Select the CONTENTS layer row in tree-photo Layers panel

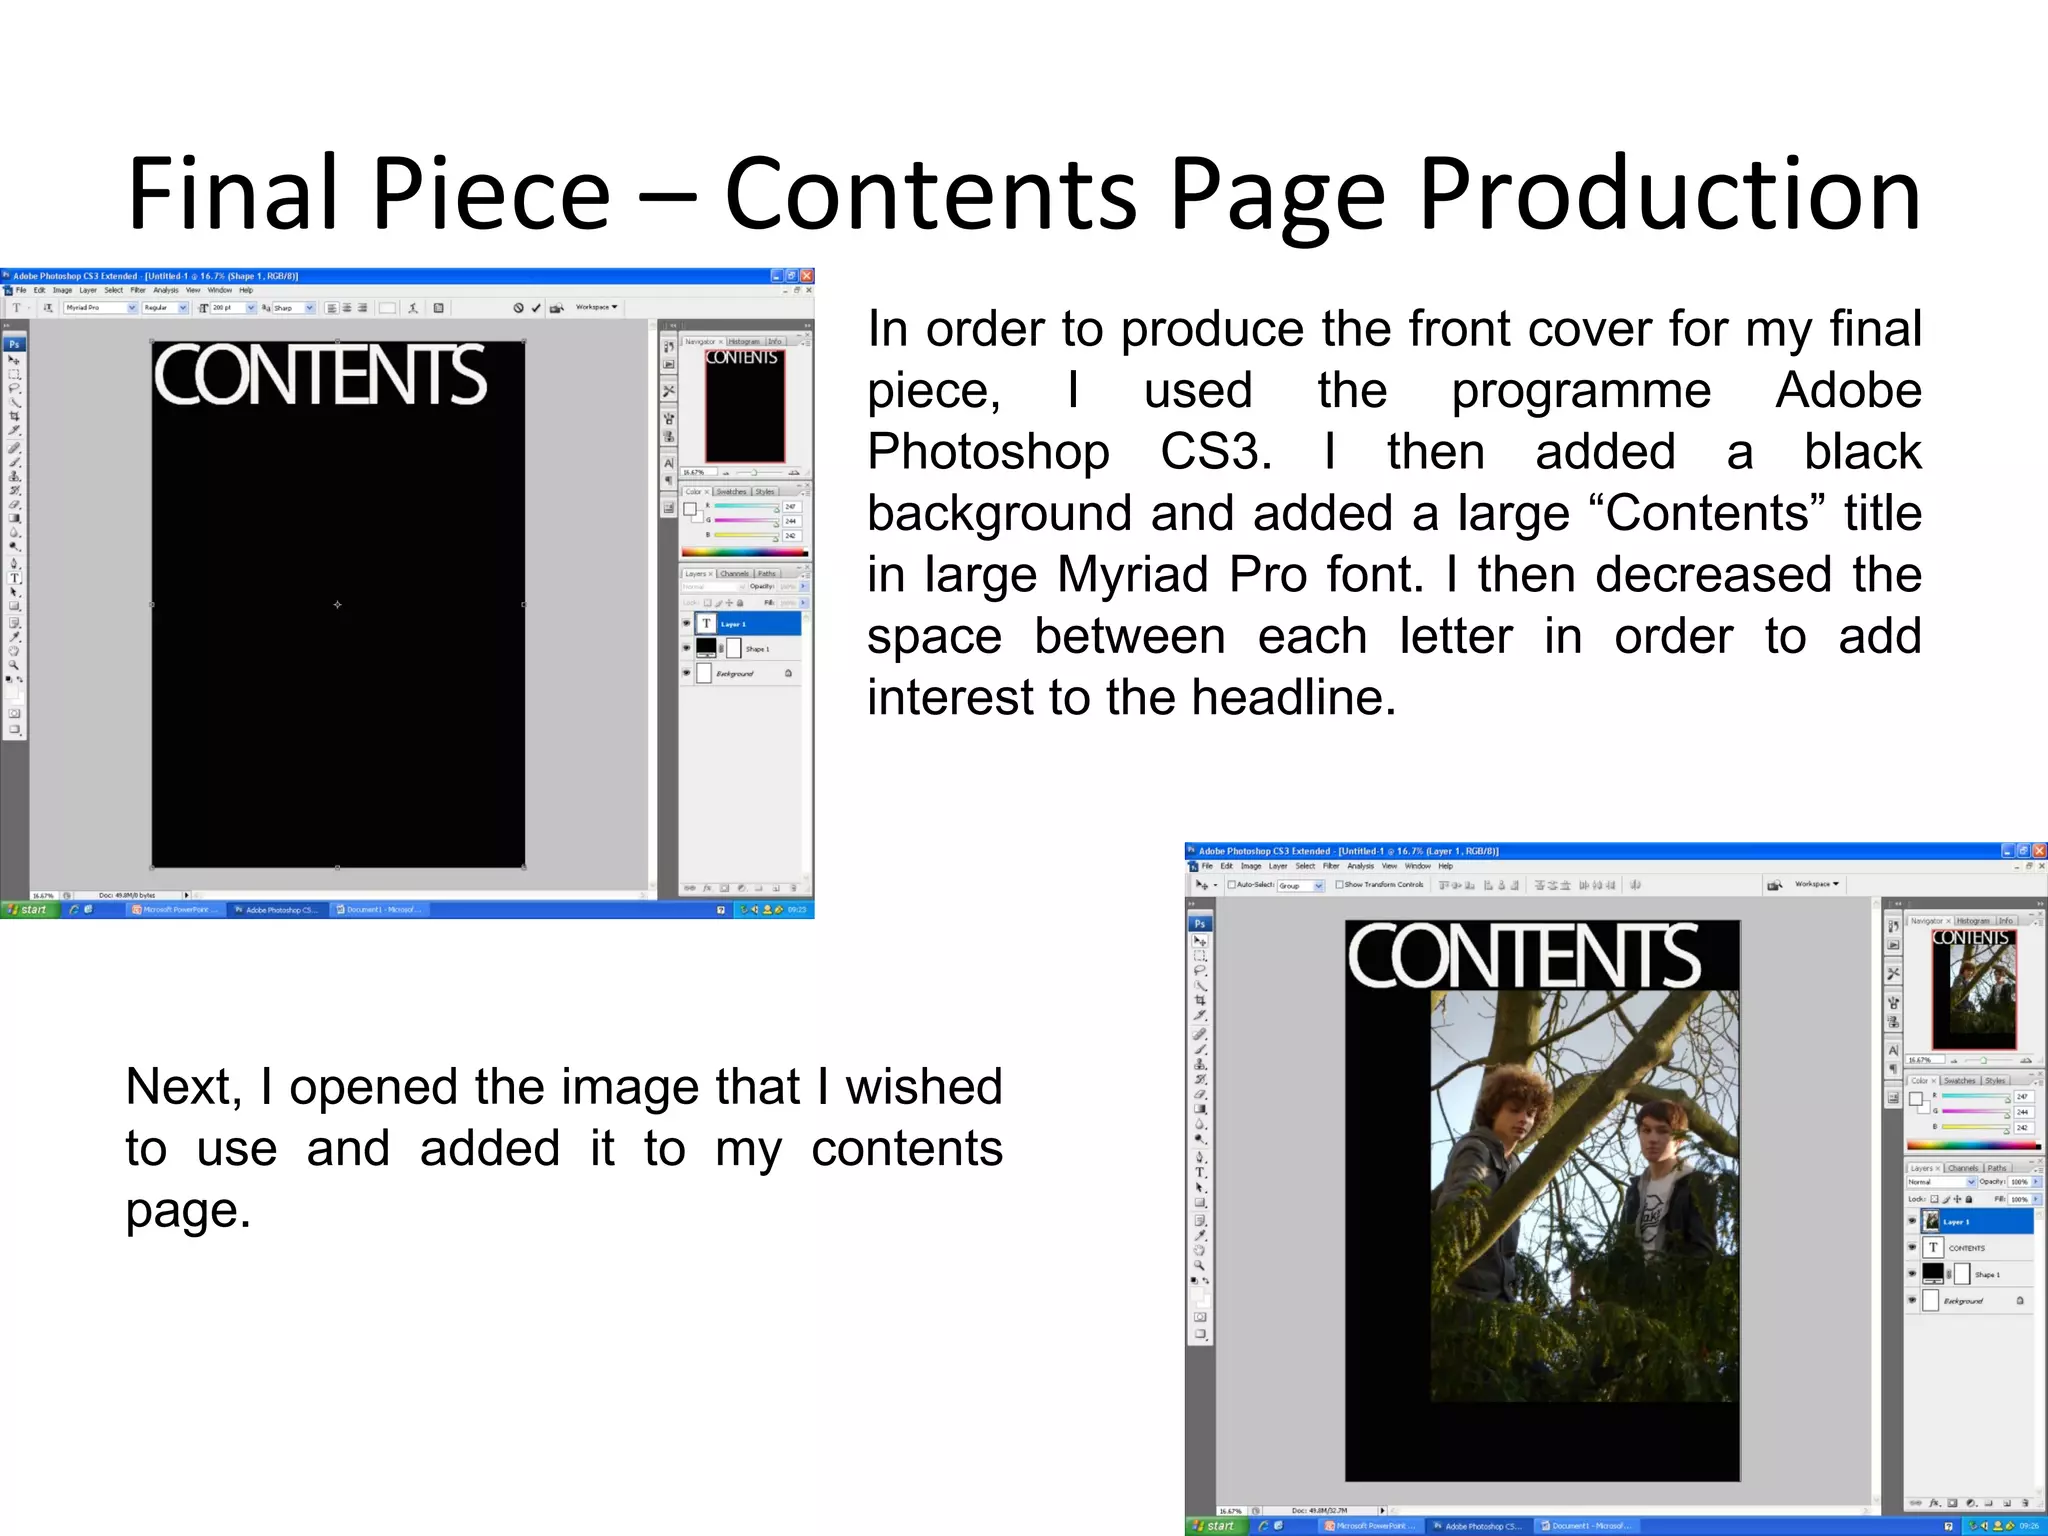1970,1247
